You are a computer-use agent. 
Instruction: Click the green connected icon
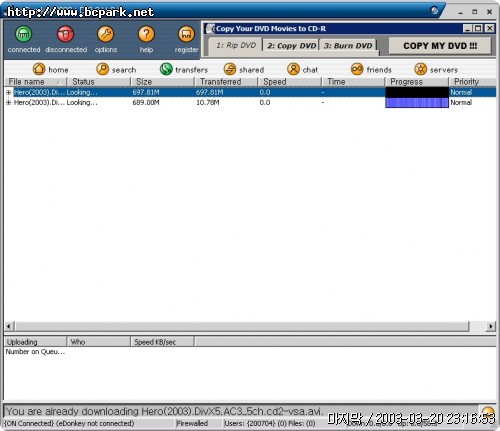click(24, 34)
